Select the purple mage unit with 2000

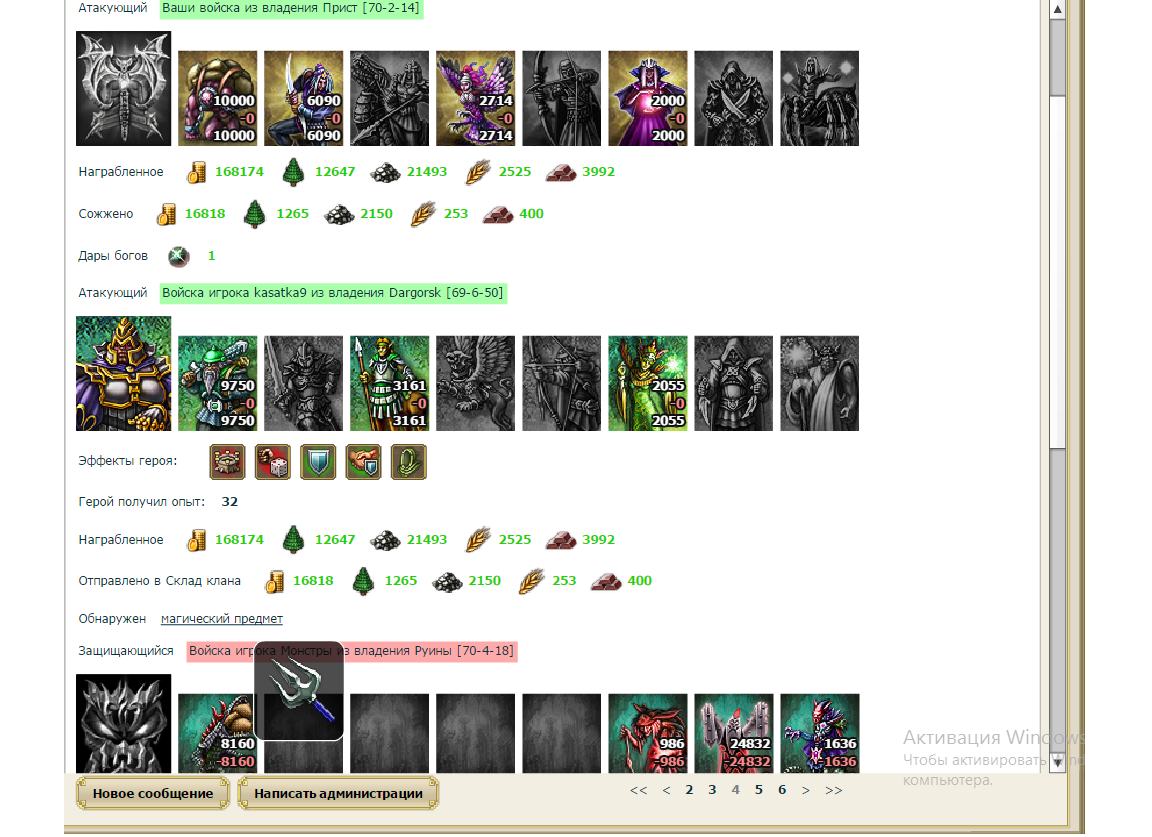pyautogui.click(x=648, y=98)
